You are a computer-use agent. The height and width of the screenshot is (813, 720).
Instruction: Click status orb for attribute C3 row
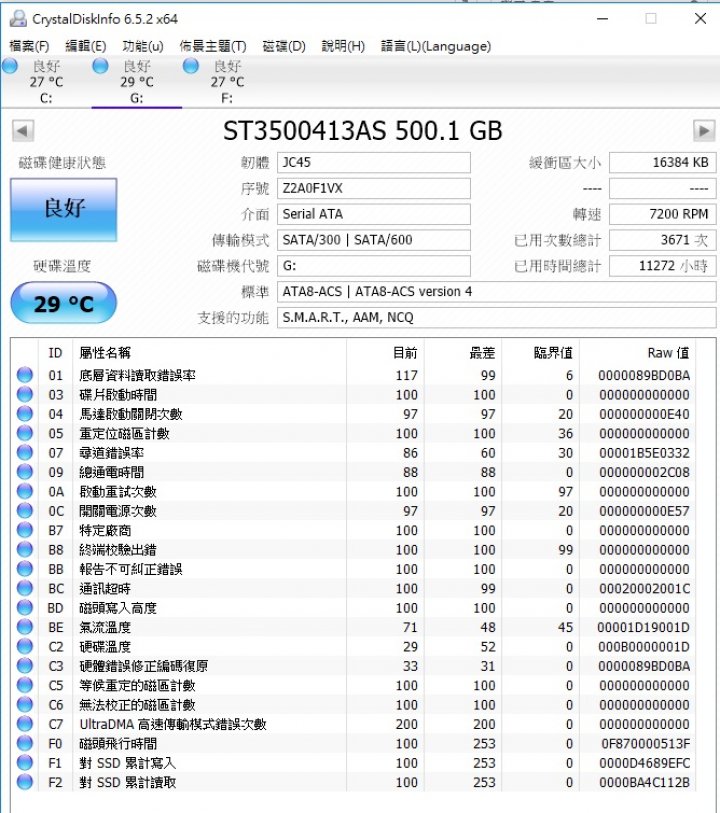coord(24,666)
